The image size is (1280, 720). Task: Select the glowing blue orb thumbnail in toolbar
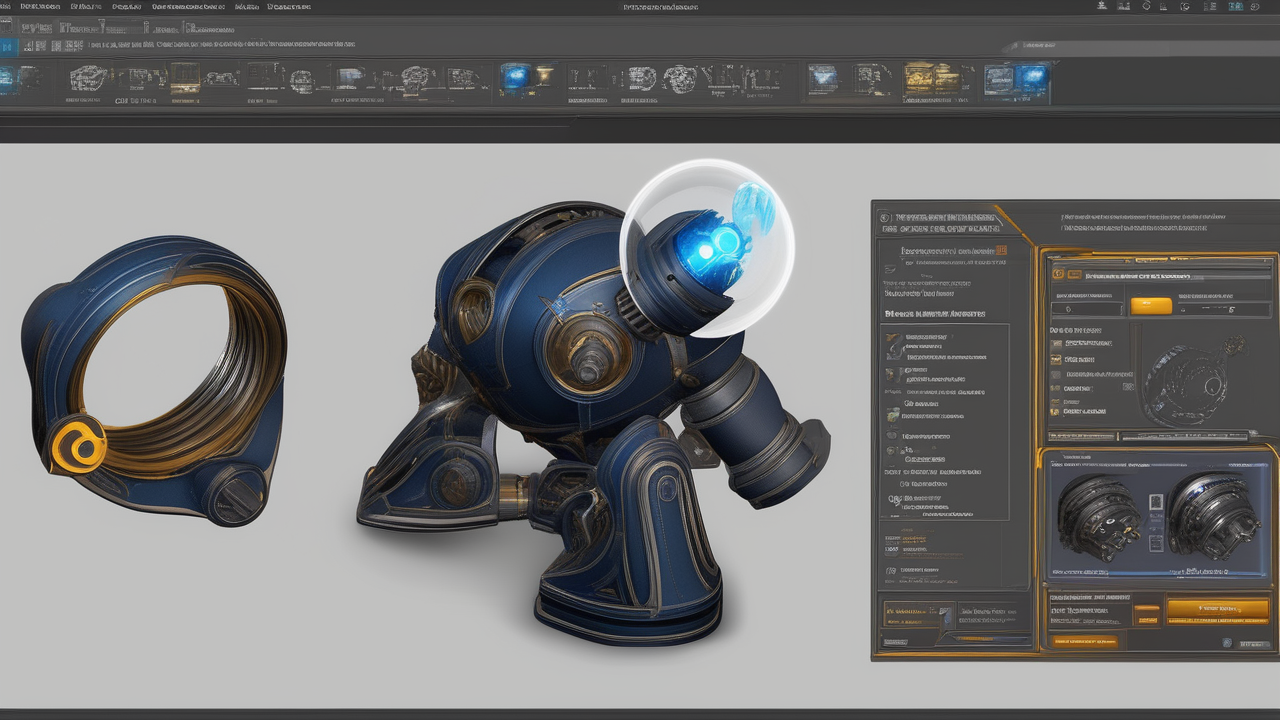click(x=514, y=78)
